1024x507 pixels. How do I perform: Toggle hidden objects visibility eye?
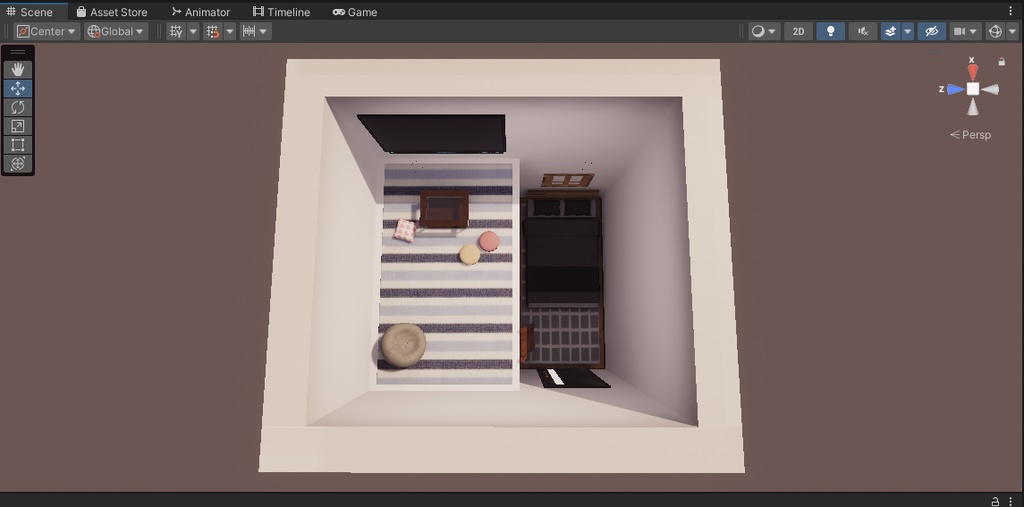pos(931,31)
